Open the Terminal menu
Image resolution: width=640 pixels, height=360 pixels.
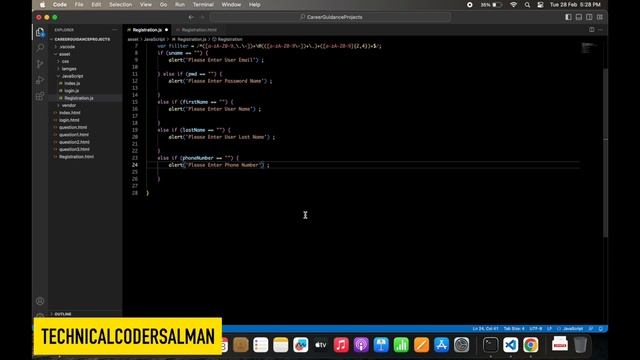coord(203,5)
